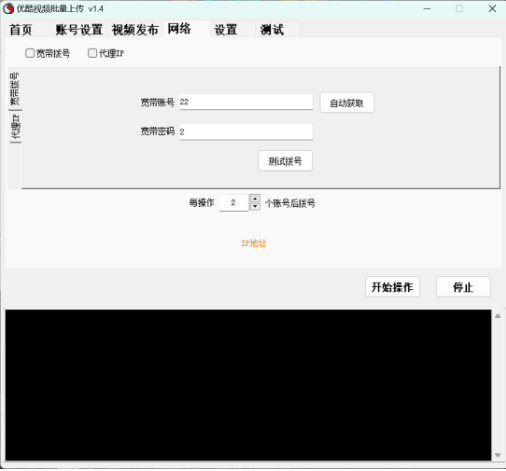
Task: Click the log scrollbar down arrow
Action: [498, 455]
